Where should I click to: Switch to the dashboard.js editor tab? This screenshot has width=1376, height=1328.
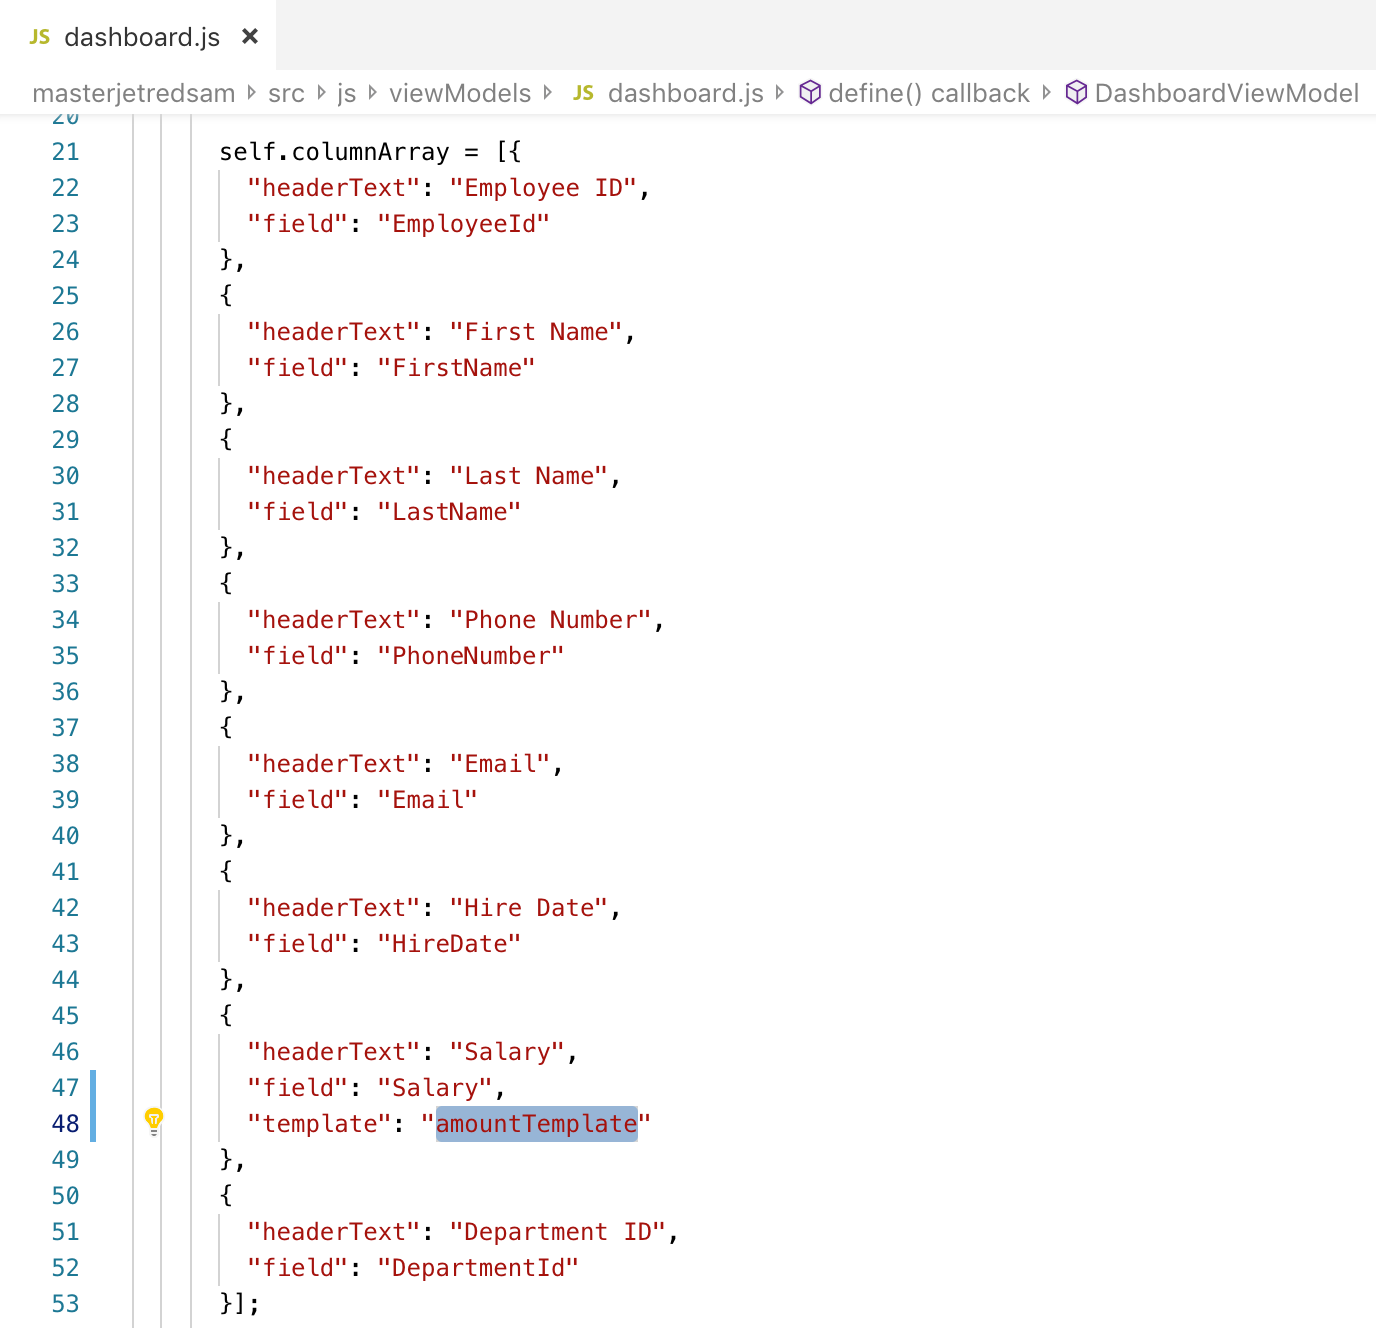click(140, 36)
